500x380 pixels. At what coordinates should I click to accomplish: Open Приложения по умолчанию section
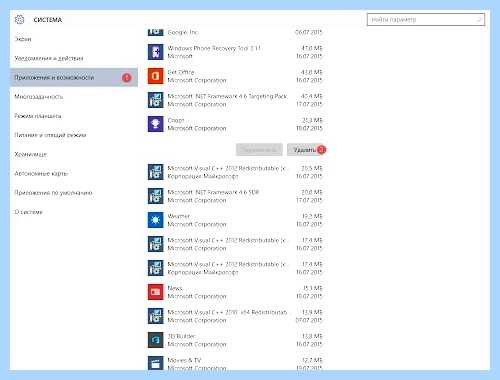53,193
